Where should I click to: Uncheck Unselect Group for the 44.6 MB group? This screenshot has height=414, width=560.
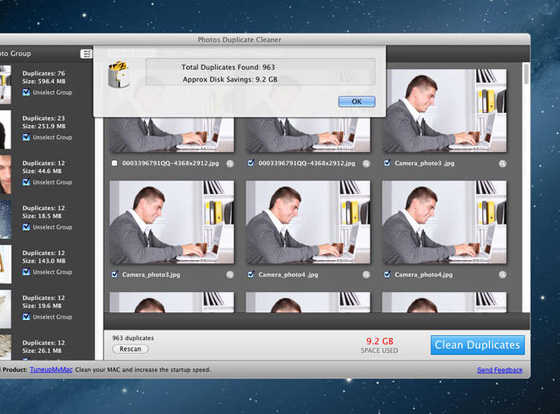tap(26, 183)
